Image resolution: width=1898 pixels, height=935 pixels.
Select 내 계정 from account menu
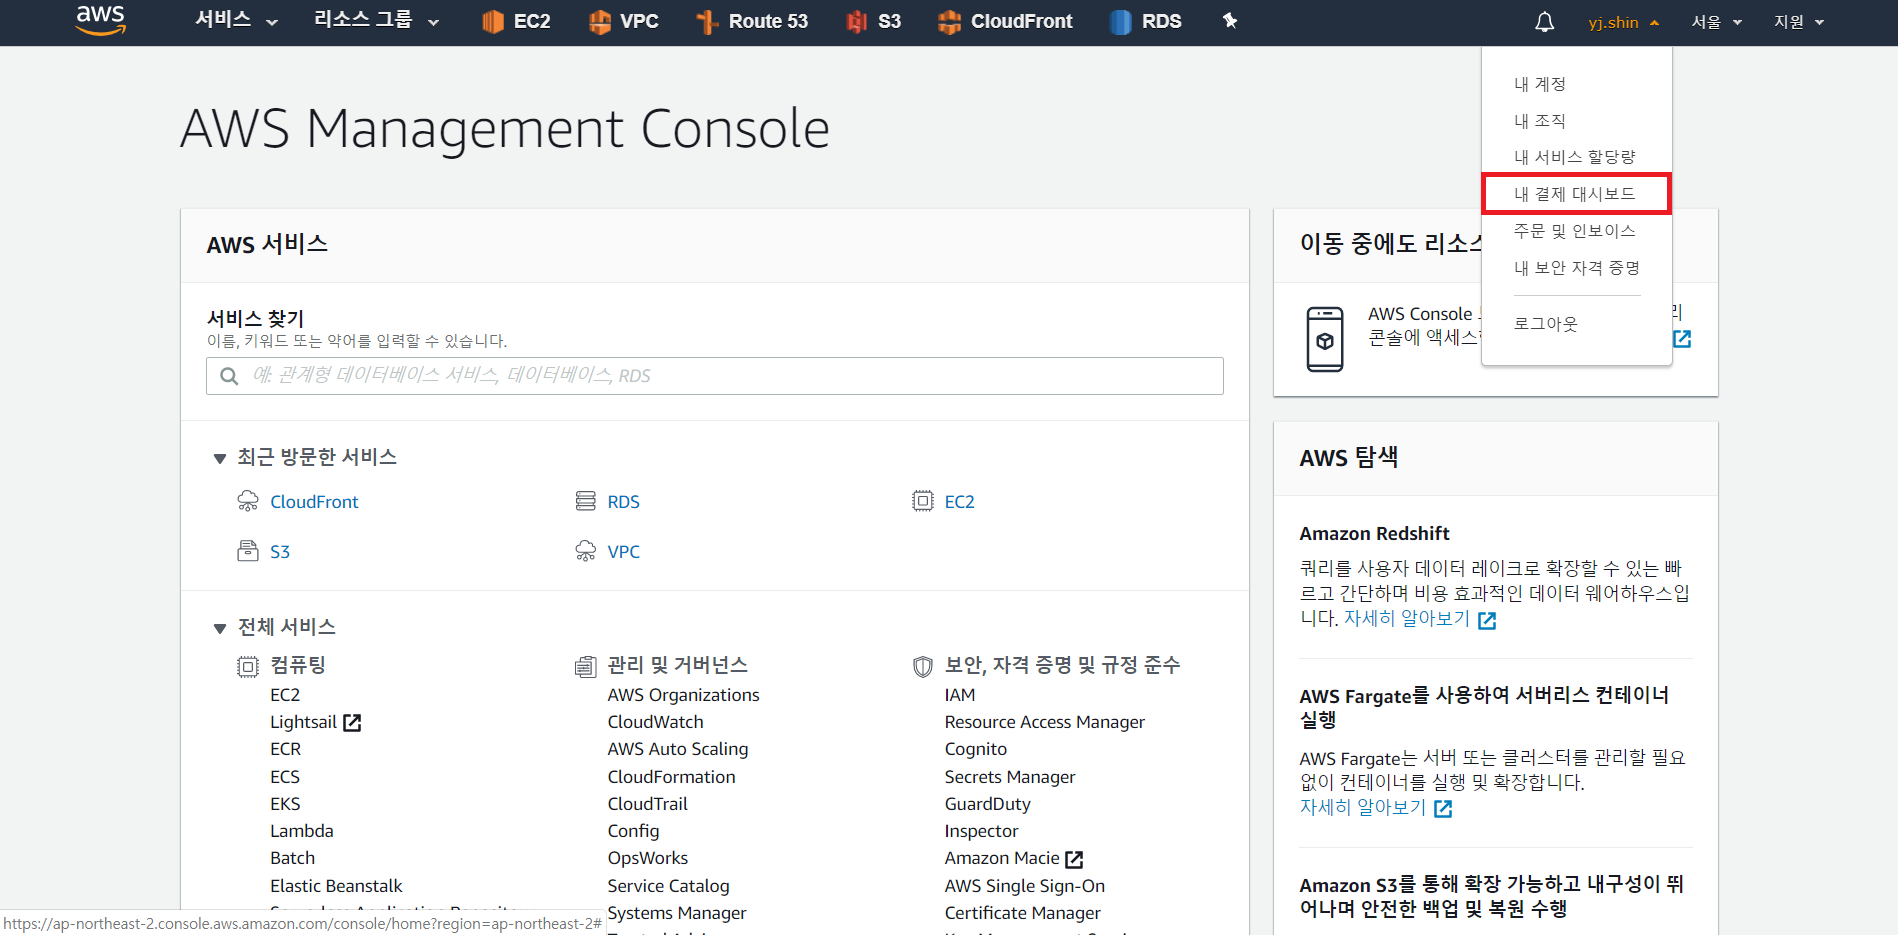coord(1540,84)
